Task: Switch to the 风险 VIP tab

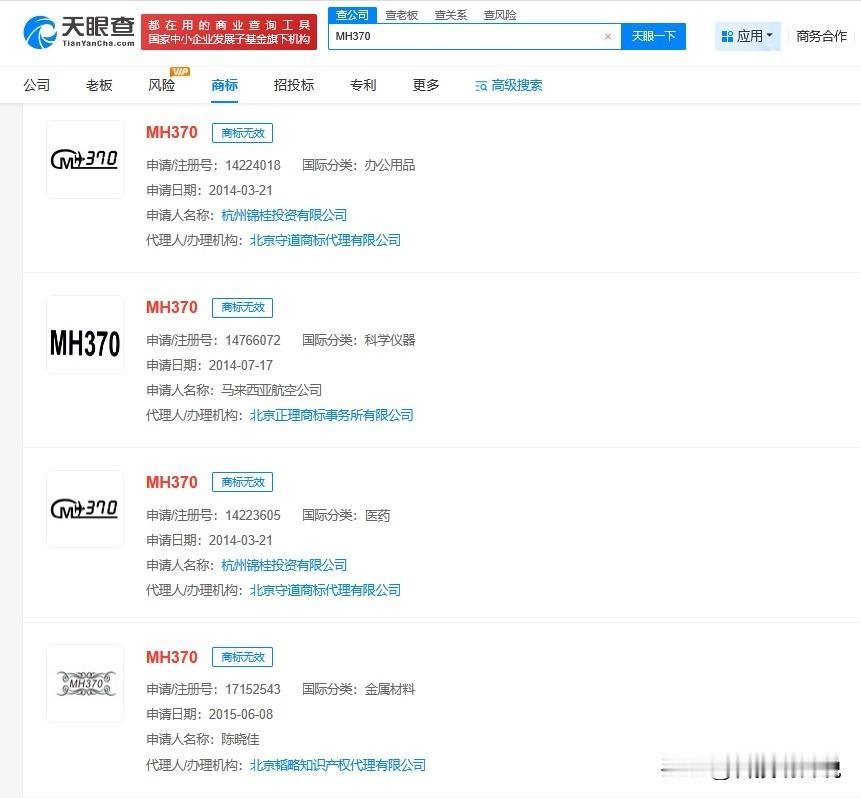Action: click(x=162, y=85)
